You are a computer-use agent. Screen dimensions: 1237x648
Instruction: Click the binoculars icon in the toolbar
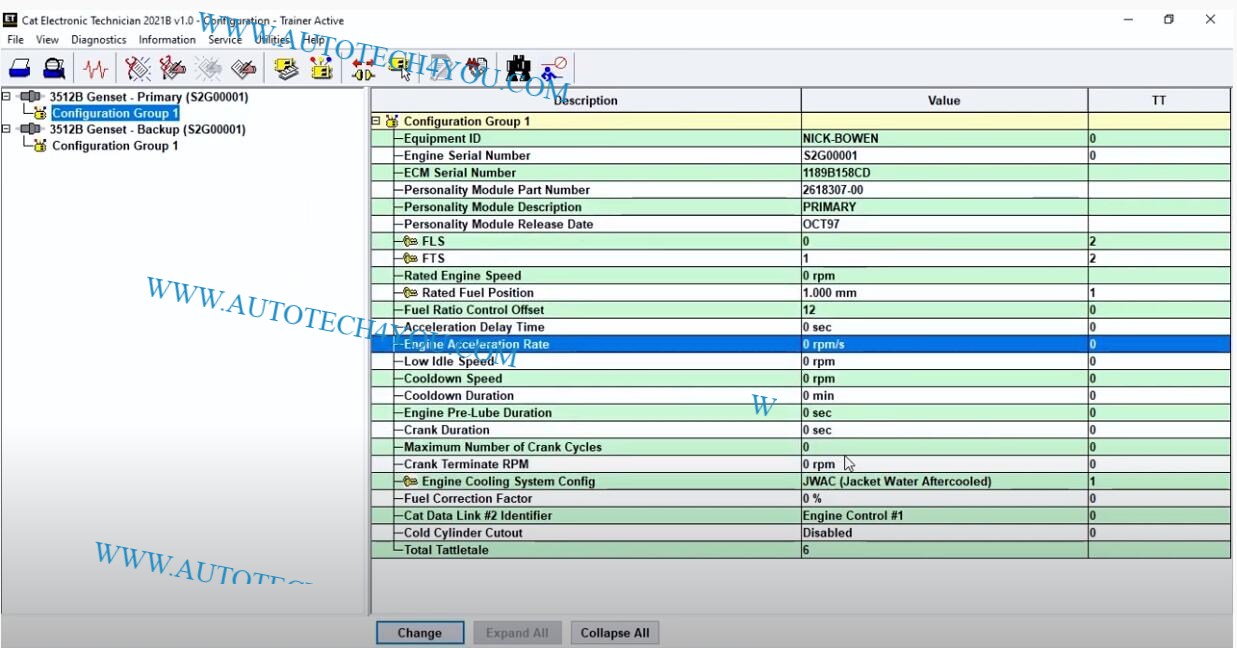click(x=518, y=69)
